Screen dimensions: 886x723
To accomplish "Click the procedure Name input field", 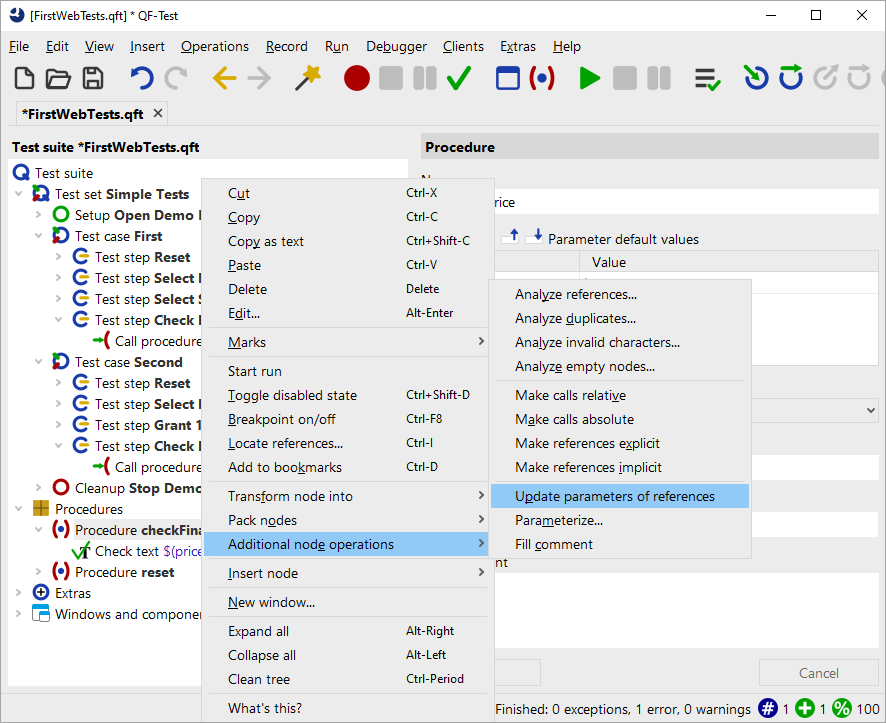I will [687, 202].
